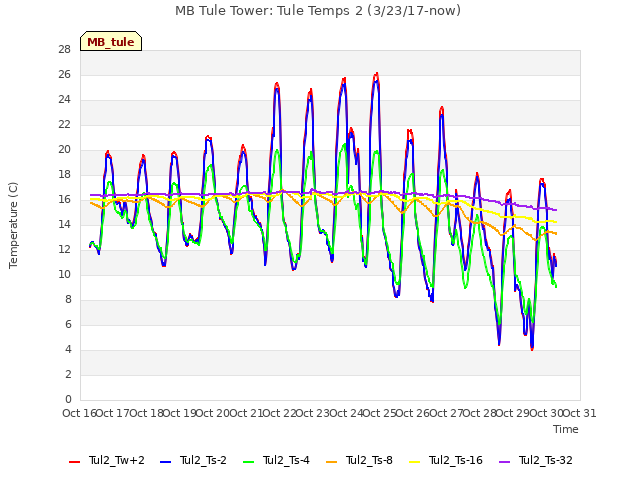The image size is (640, 480).
Task: Click the Oct 16 x-axis tick label
Action: coord(79,413)
